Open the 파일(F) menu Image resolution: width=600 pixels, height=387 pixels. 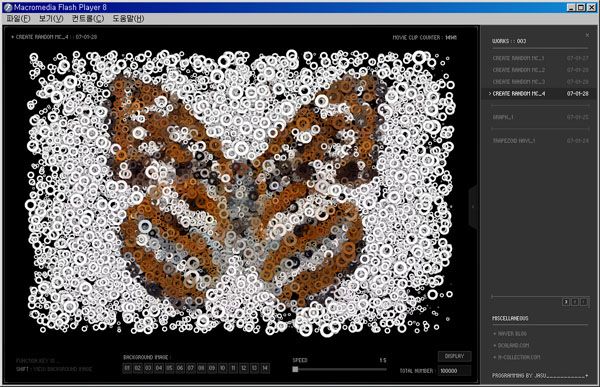coord(18,18)
